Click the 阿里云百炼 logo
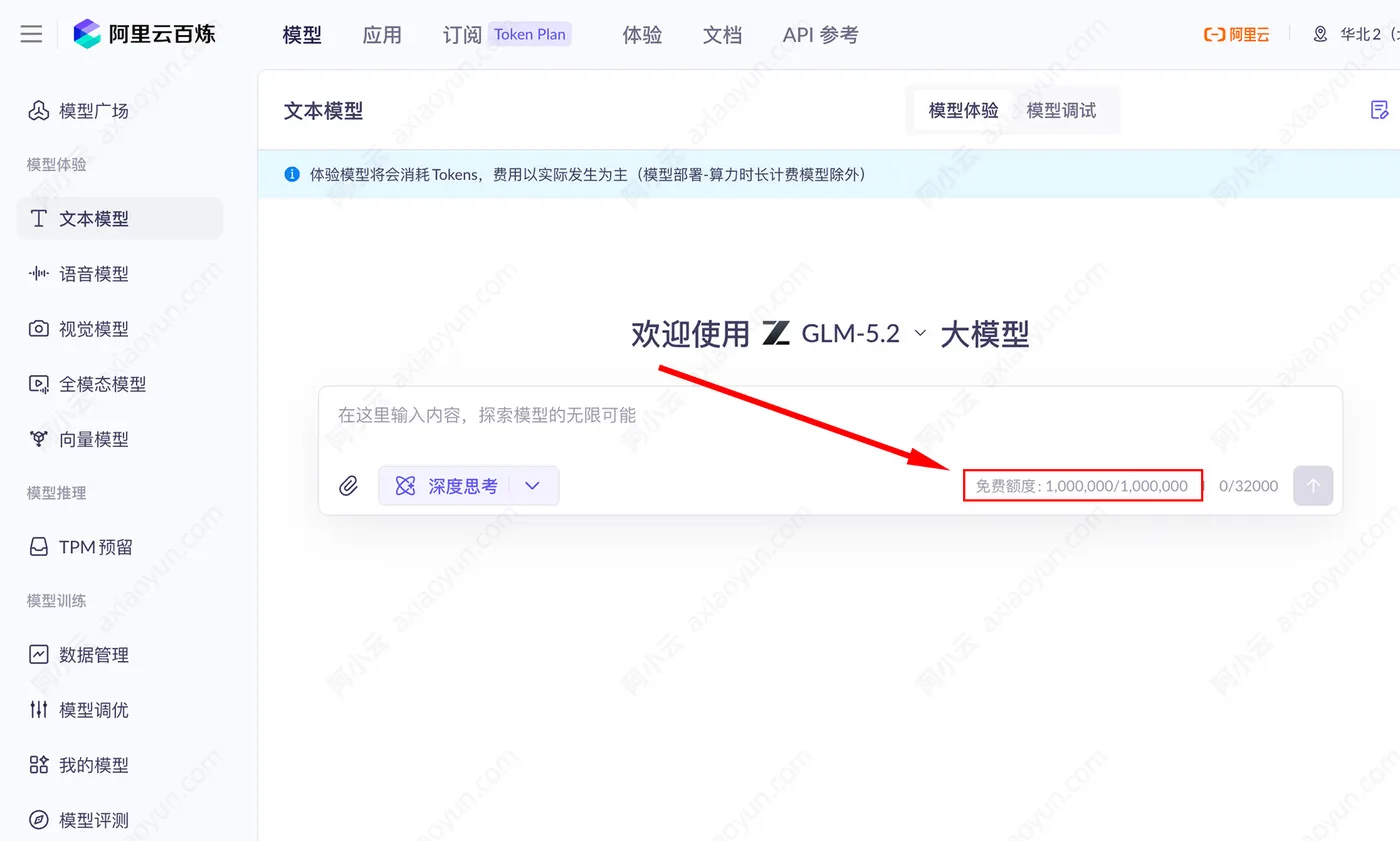Screen dimensions: 1400x841 [145, 34]
